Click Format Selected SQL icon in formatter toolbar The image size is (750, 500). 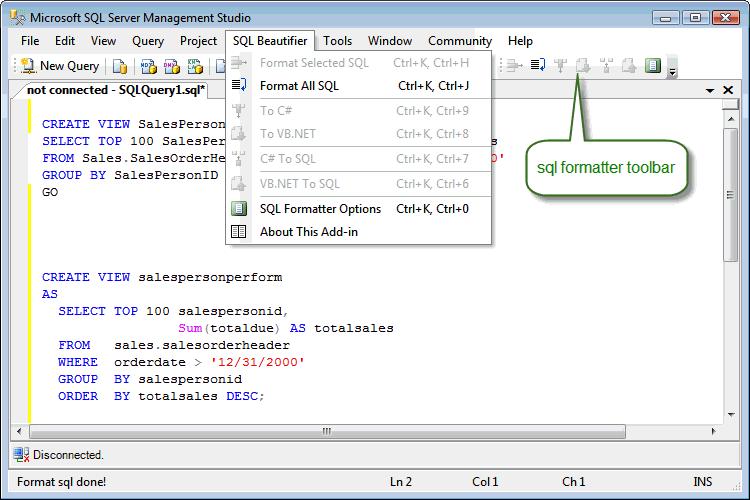point(514,65)
